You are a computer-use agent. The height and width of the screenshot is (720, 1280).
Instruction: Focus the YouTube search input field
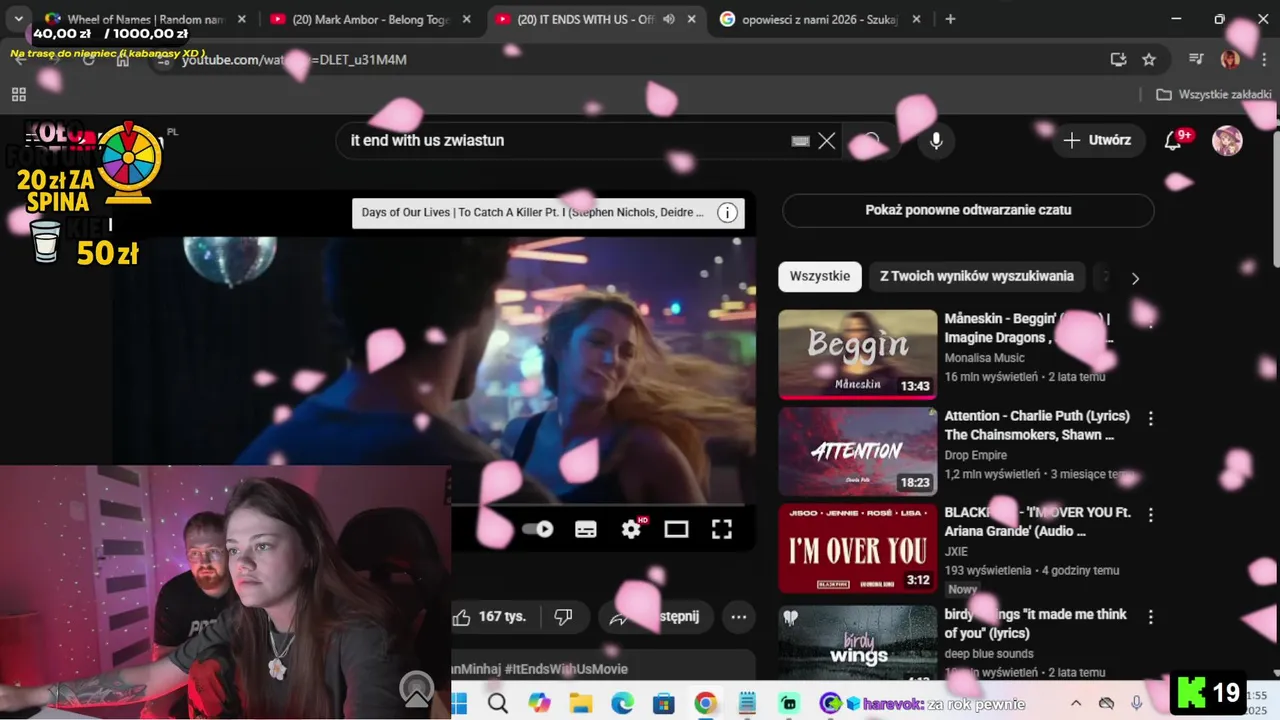[565, 141]
